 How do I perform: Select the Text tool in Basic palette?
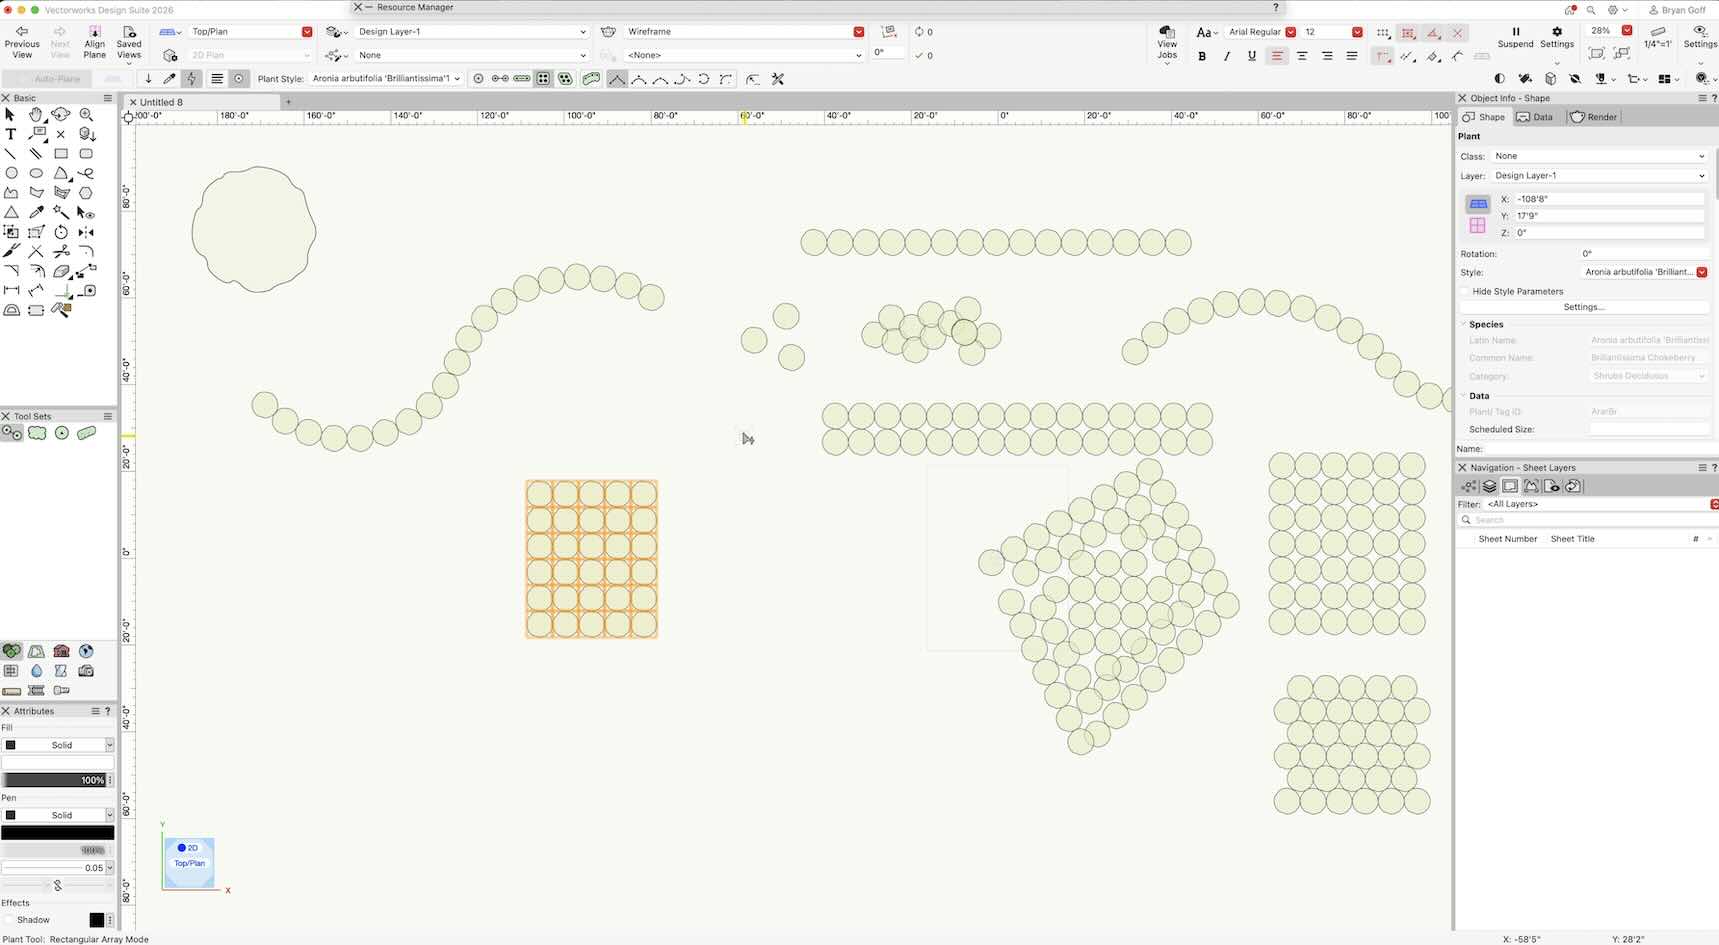[11, 134]
